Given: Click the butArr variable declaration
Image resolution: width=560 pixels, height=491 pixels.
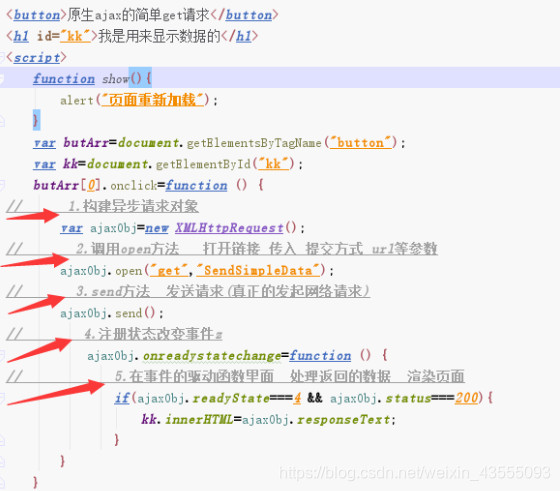Looking at the screenshot, I should (x=86, y=143).
